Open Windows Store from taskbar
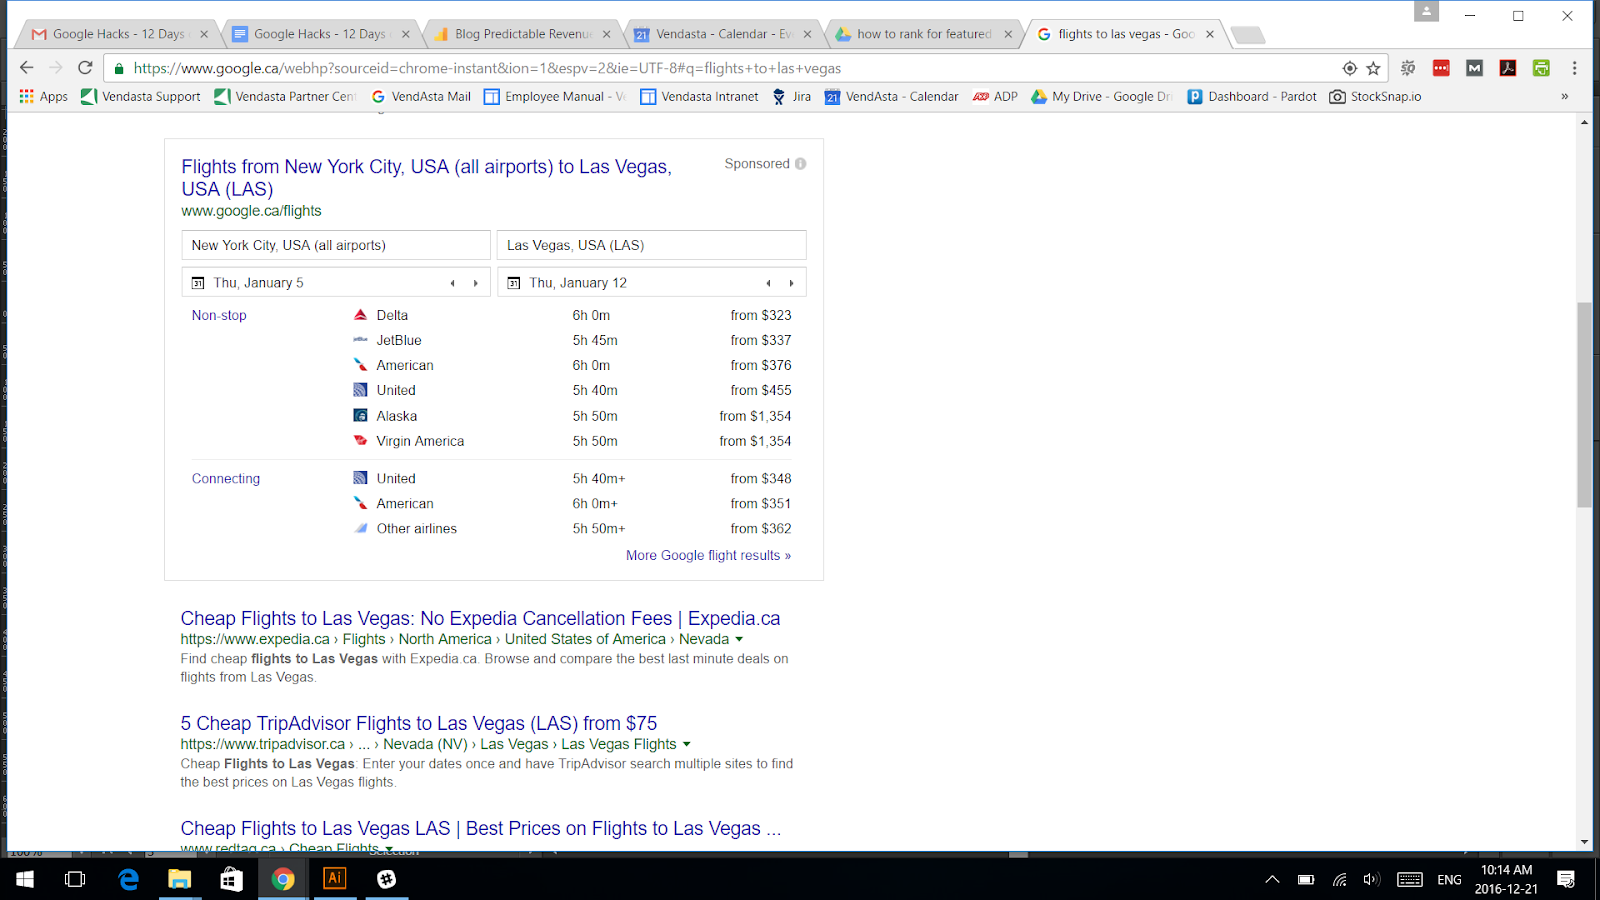This screenshot has width=1600, height=900. pos(231,879)
